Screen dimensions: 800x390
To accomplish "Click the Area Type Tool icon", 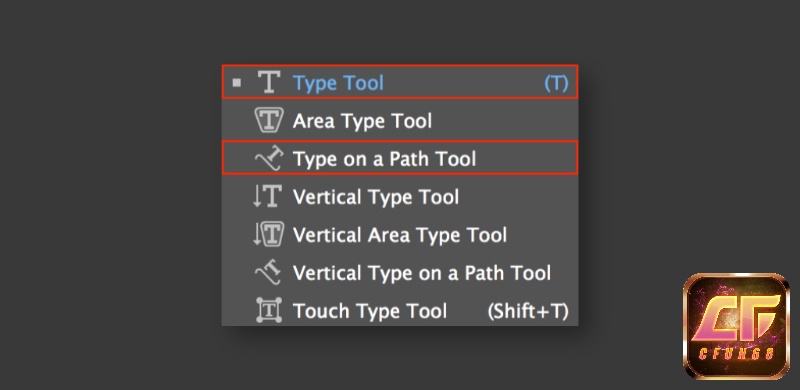I will [269, 120].
